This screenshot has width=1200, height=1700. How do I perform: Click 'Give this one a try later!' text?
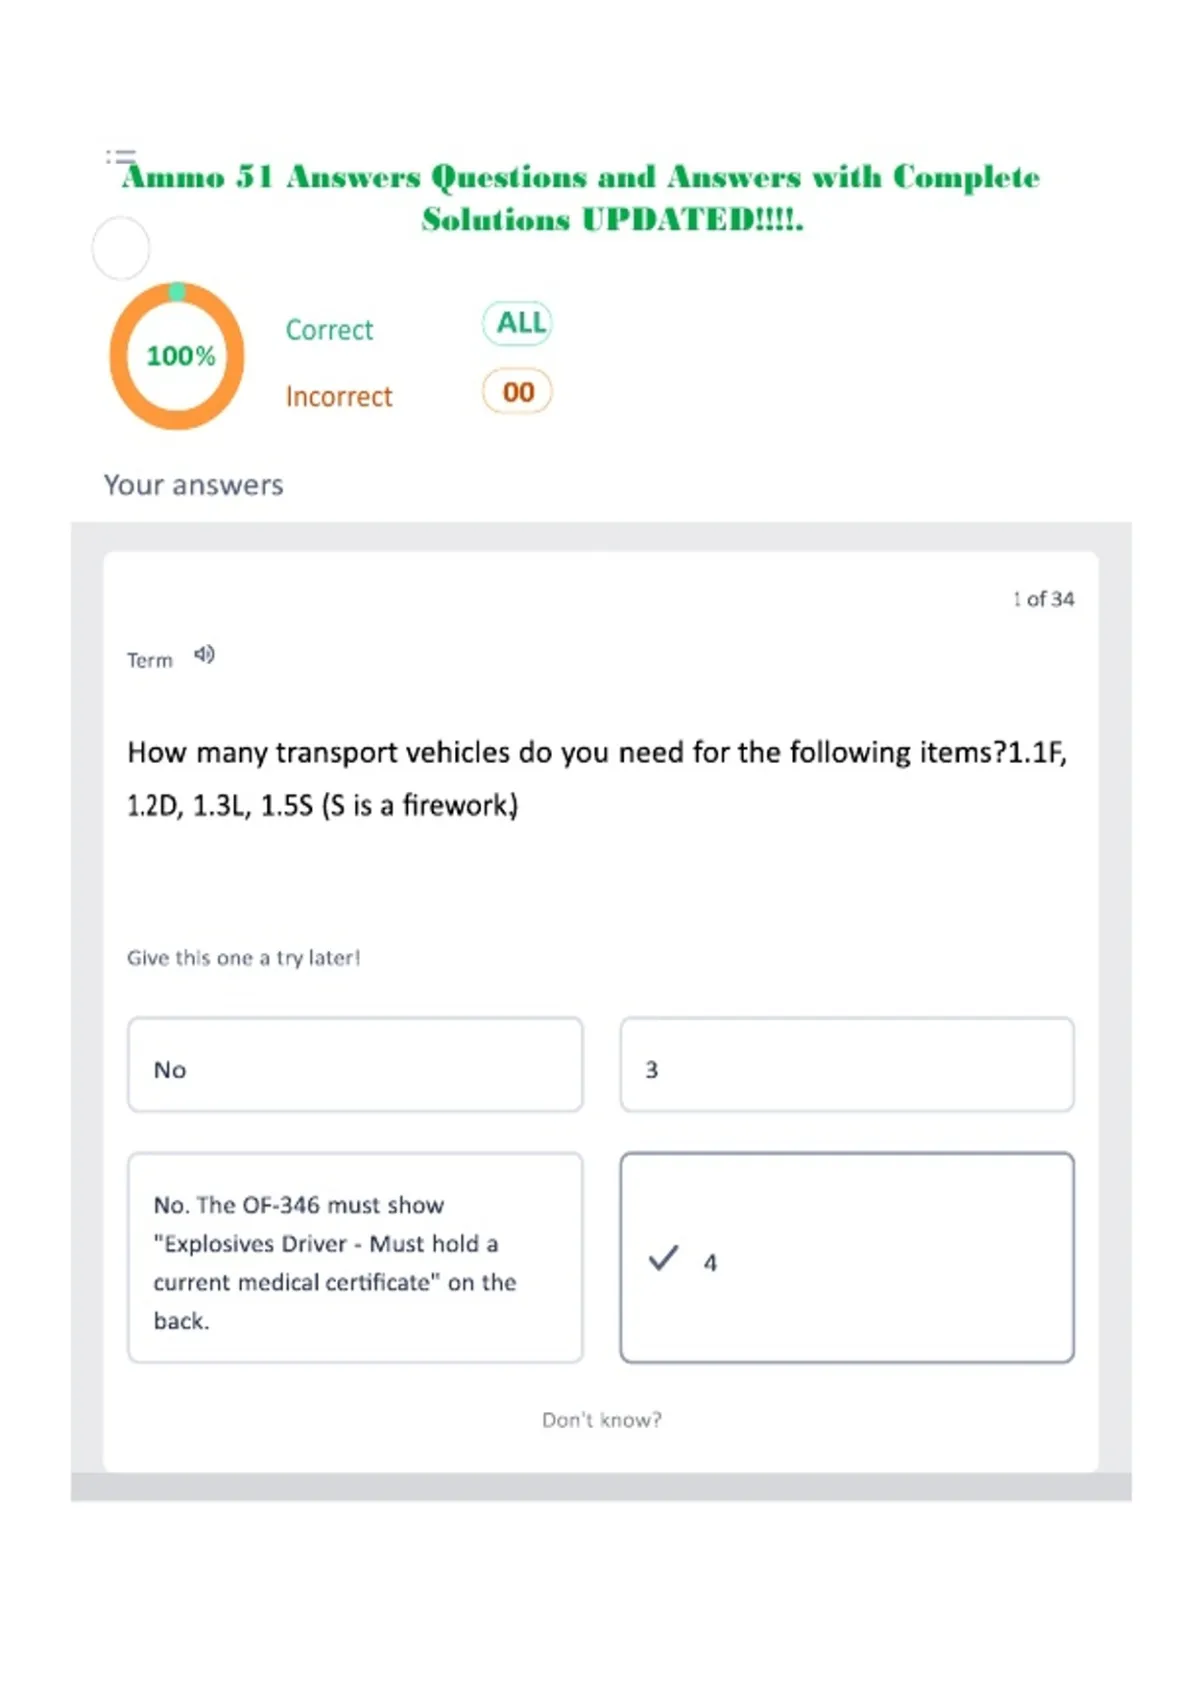coord(243,958)
